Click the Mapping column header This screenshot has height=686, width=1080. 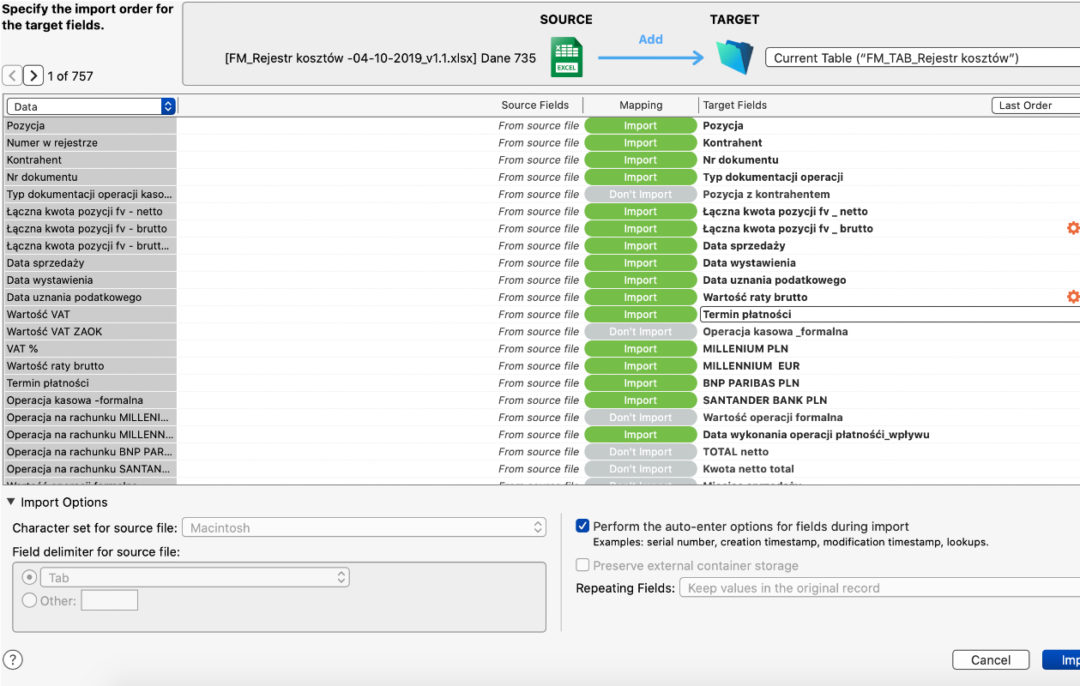tap(641, 105)
